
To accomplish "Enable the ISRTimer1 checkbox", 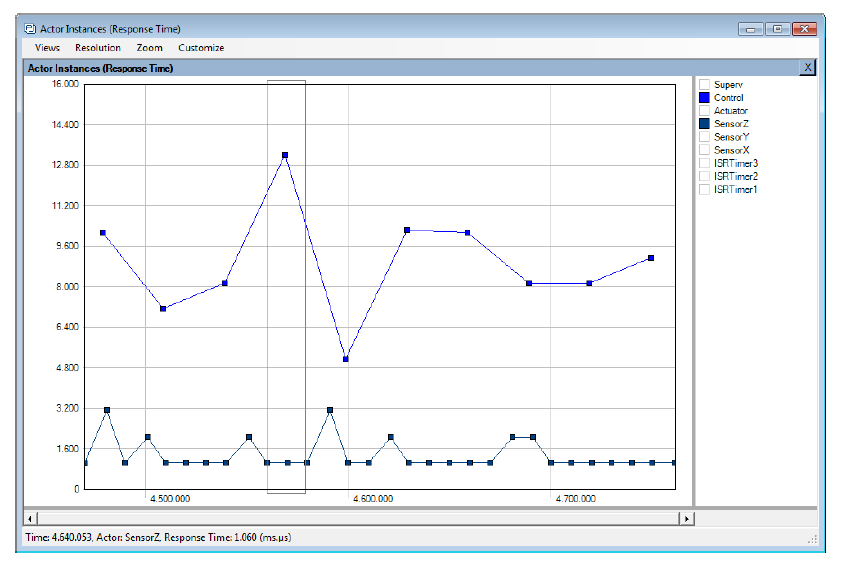I will tap(705, 189).
